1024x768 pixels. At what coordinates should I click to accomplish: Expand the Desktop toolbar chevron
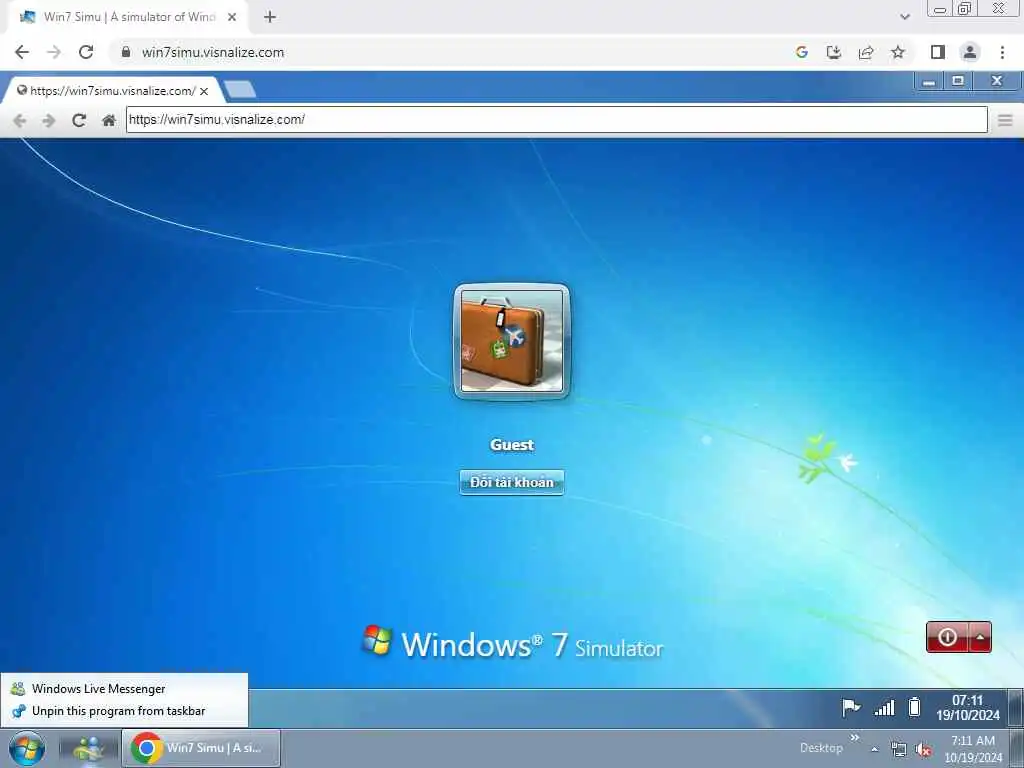click(x=854, y=738)
